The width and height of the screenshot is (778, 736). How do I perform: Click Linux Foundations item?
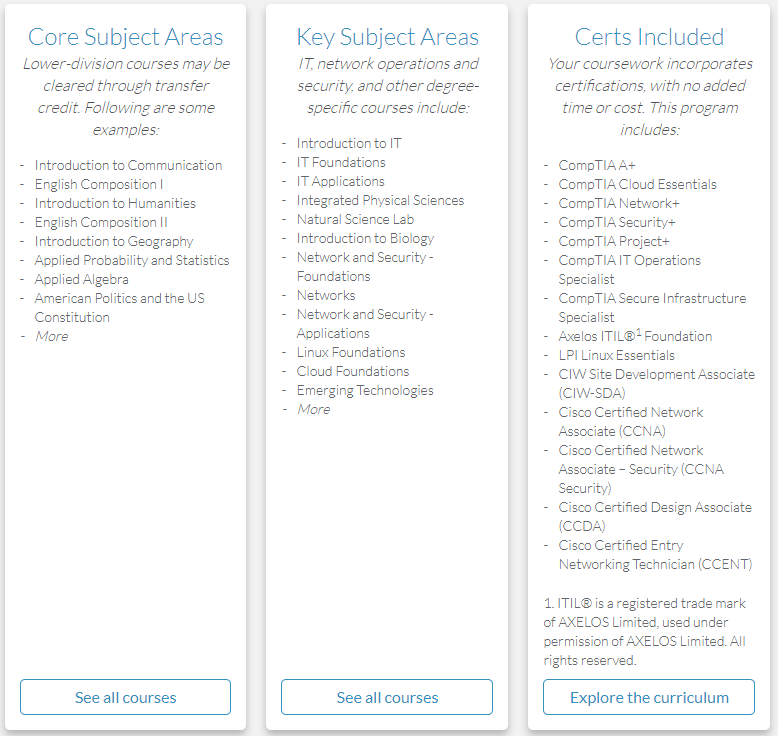click(351, 352)
